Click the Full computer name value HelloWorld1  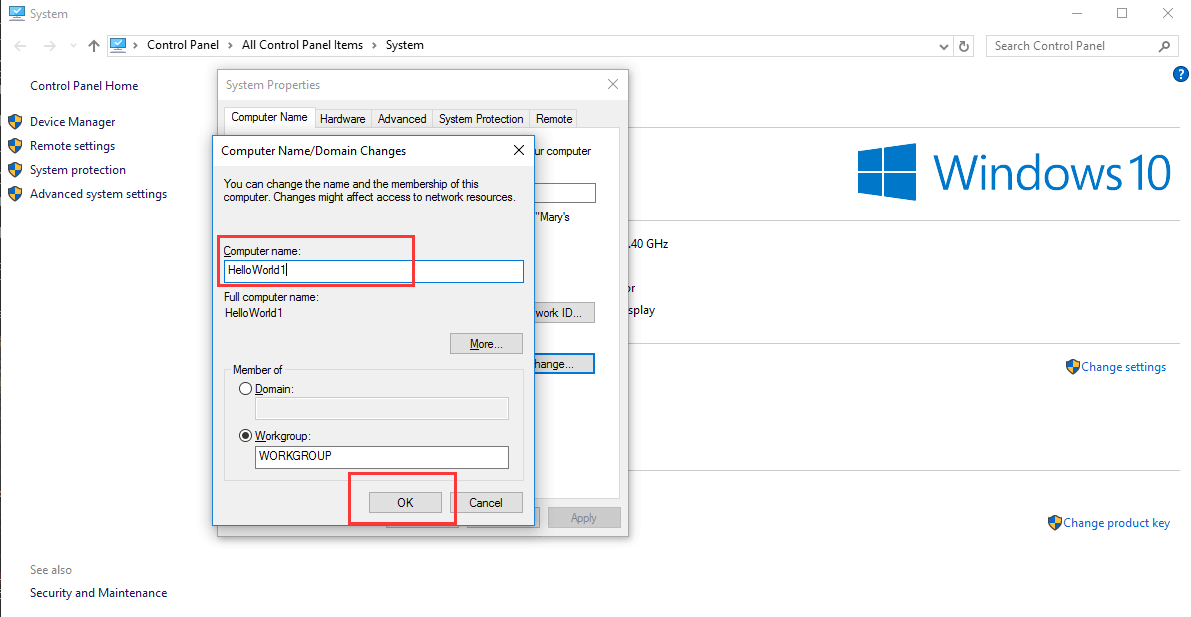[x=254, y=312]
